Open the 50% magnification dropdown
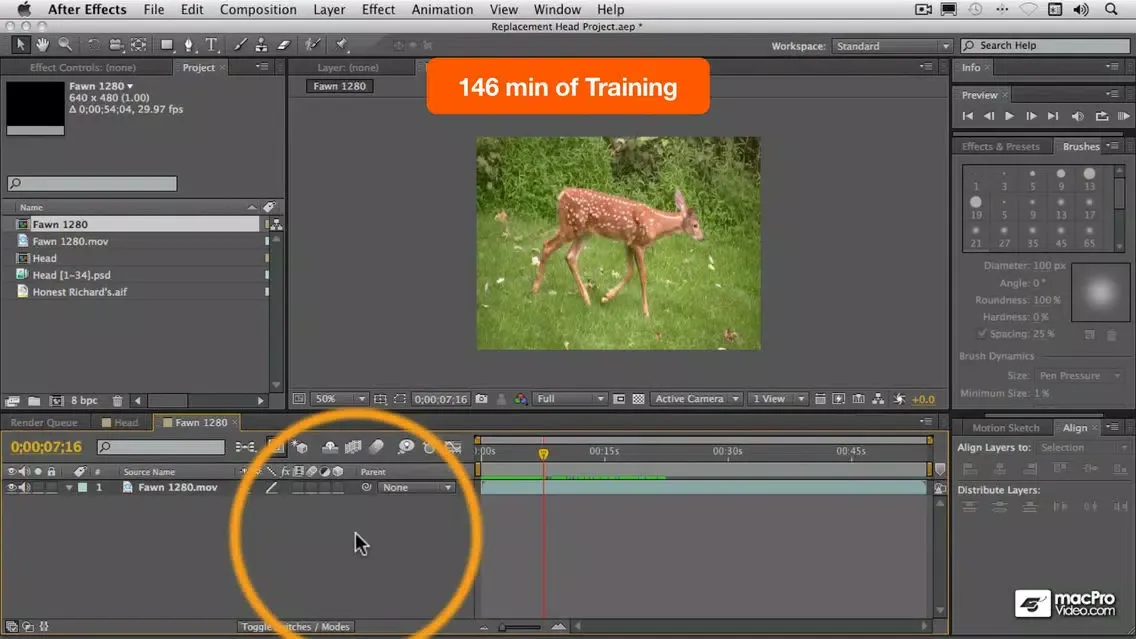This screenshot has width=1136, height=639. tap(339, 399)
